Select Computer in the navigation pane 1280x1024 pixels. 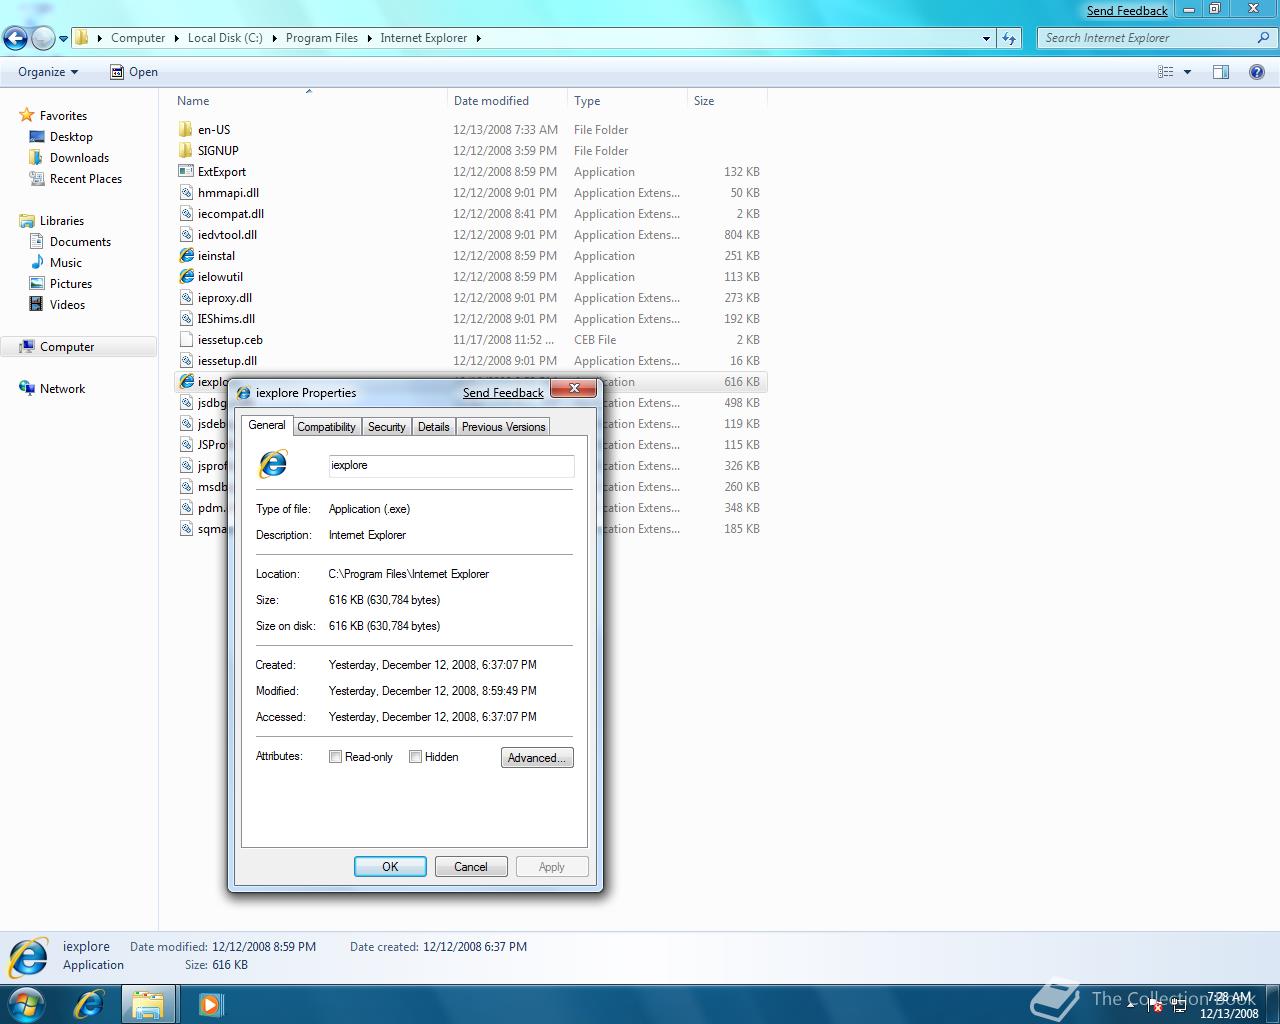pos(67,347)
